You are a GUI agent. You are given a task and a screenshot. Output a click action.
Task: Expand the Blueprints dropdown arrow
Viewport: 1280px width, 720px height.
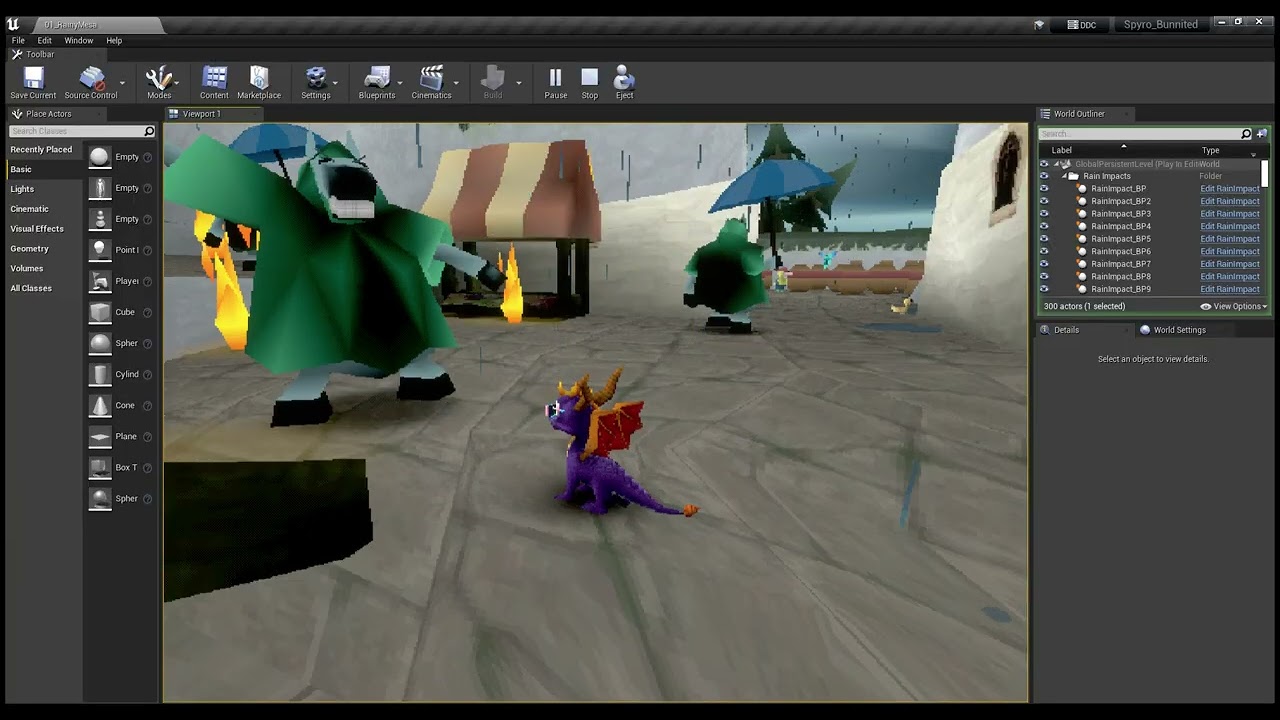(x=401, y=83)
